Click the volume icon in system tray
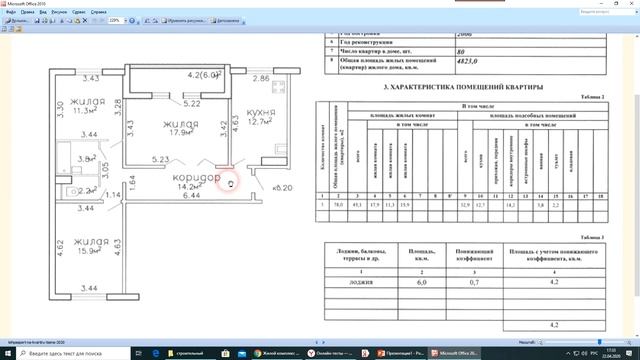The width and height of the screenshot is (640, 360). (x=584, y=353)
